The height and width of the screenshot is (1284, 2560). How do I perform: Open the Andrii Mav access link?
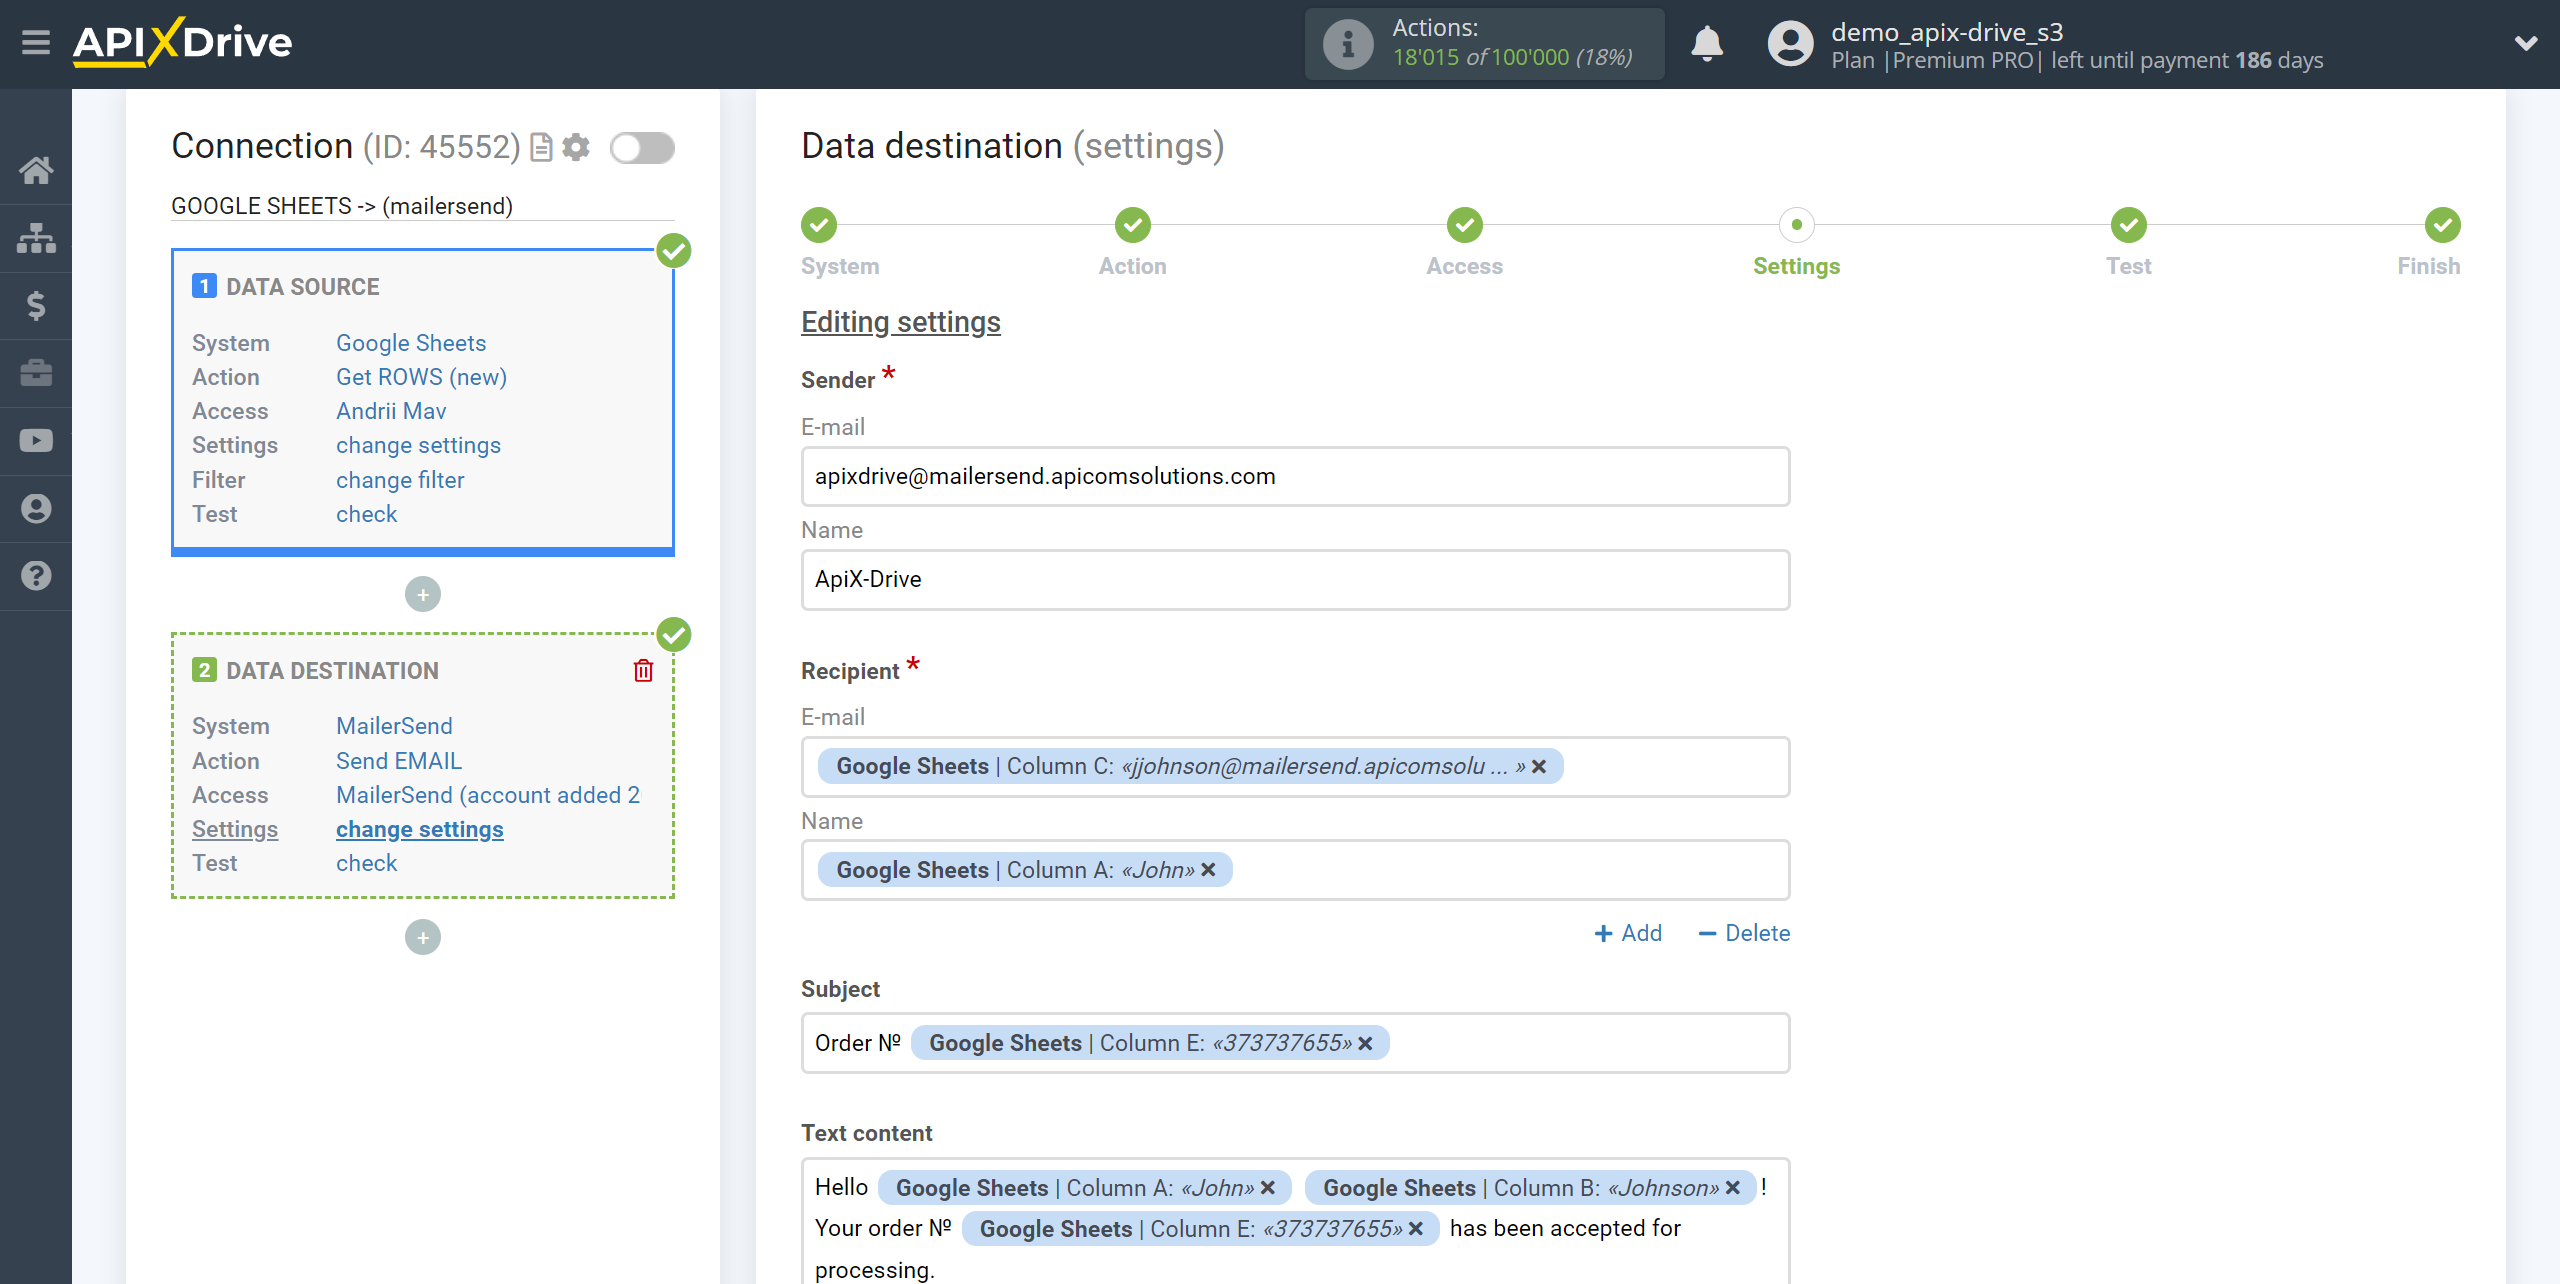pyautogui.click(x=391, y=411)
